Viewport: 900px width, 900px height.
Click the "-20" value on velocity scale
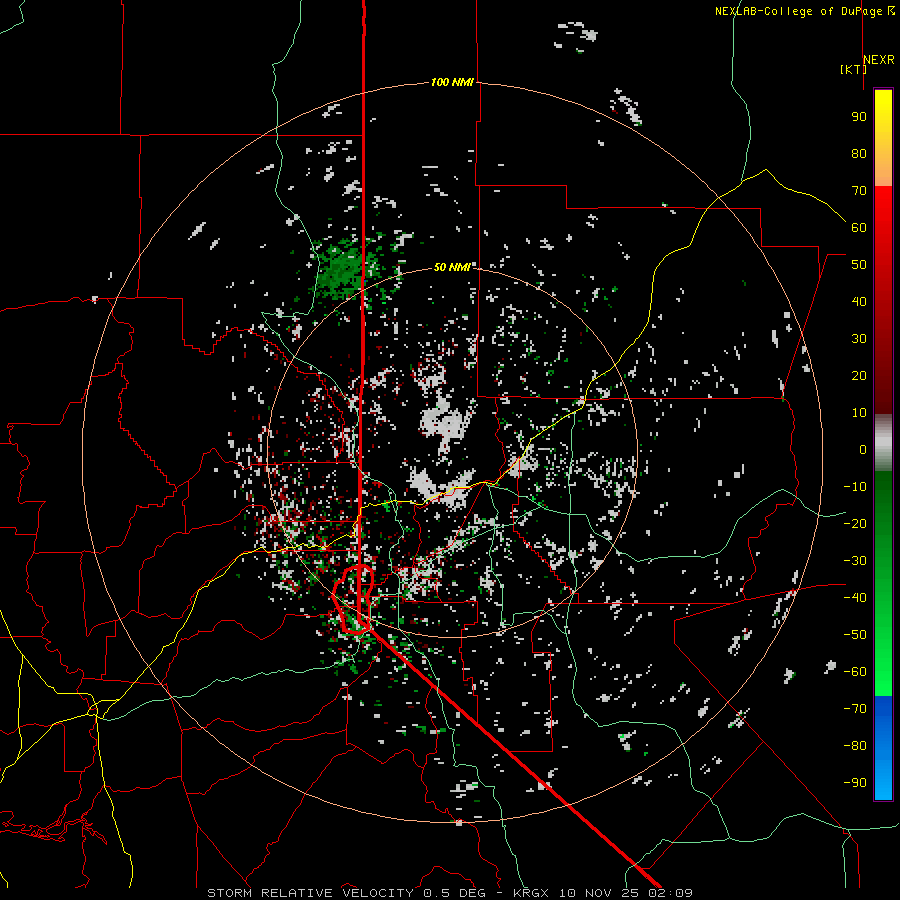[x=855, y=524]
